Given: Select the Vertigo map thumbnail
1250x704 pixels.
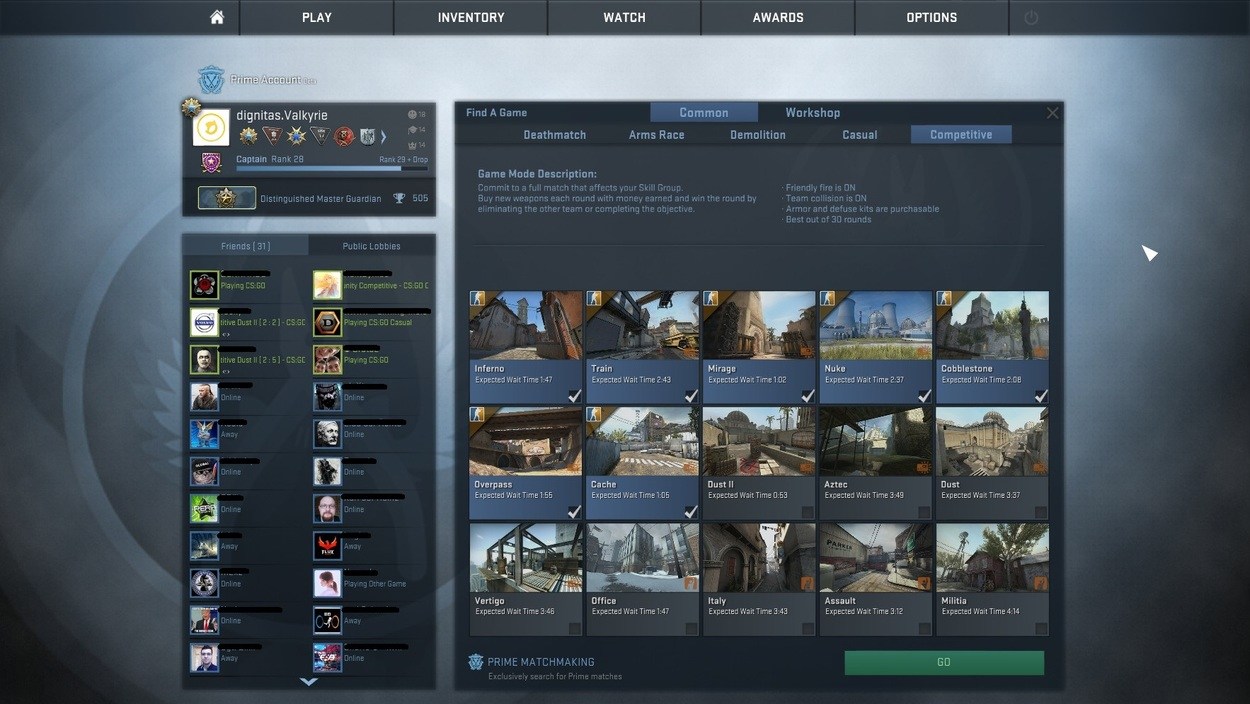Looking at the screenshot, I should click(x=526, y=558).
